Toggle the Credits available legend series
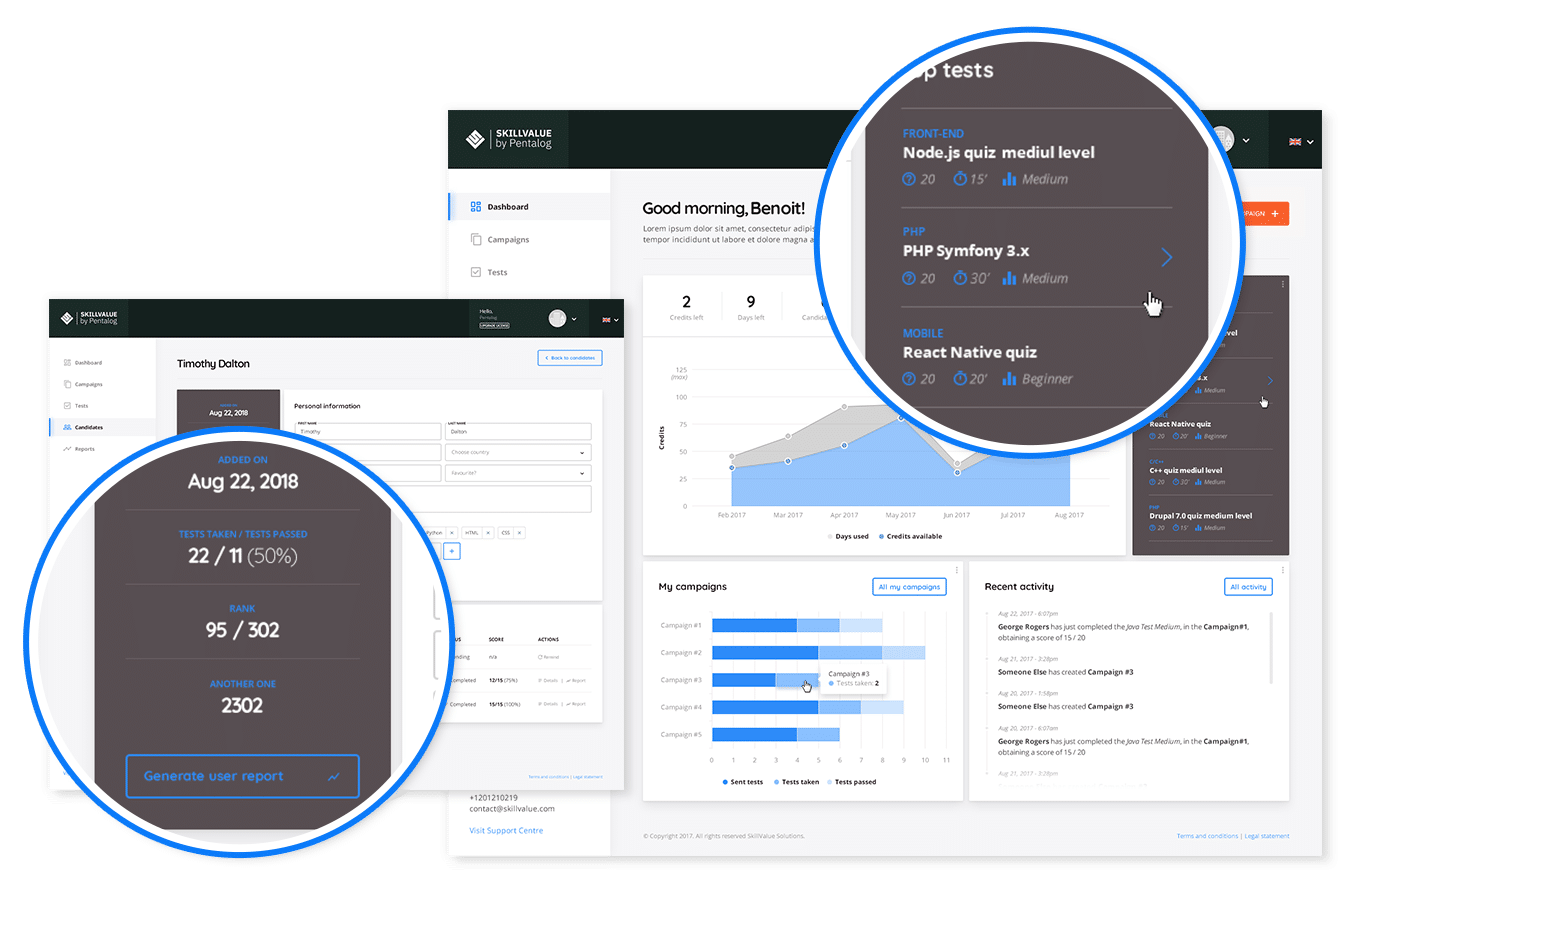1565x925 pixels. pyautogui.click(x=910, y=537)
